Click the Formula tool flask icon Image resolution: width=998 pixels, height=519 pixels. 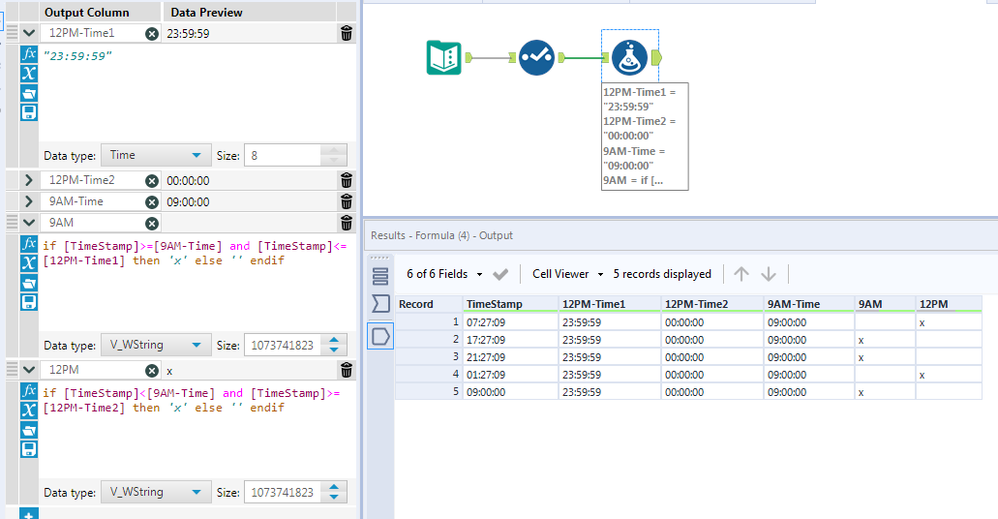628,58
